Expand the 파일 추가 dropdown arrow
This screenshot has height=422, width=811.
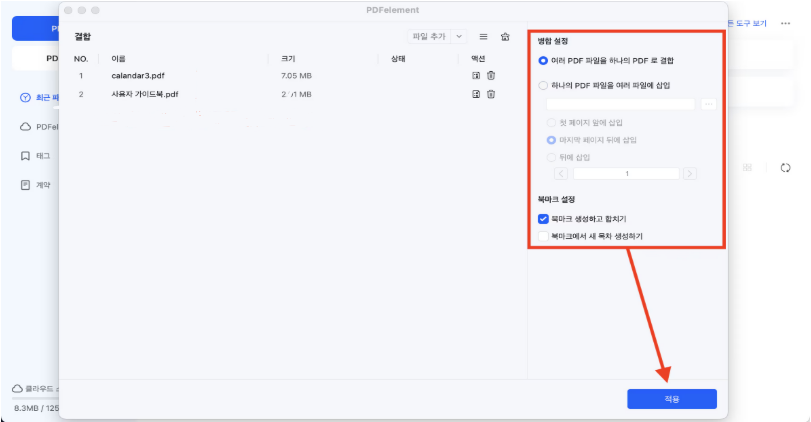460,37
